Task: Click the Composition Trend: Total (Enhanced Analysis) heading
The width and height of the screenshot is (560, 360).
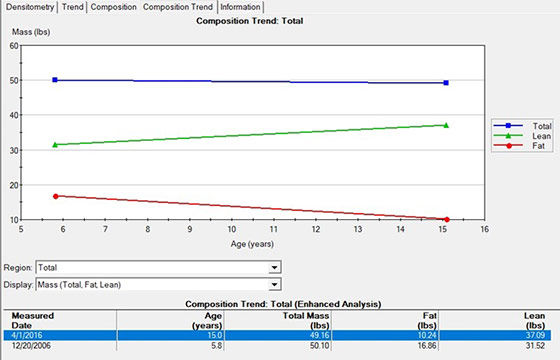Action: coord(283,304)
